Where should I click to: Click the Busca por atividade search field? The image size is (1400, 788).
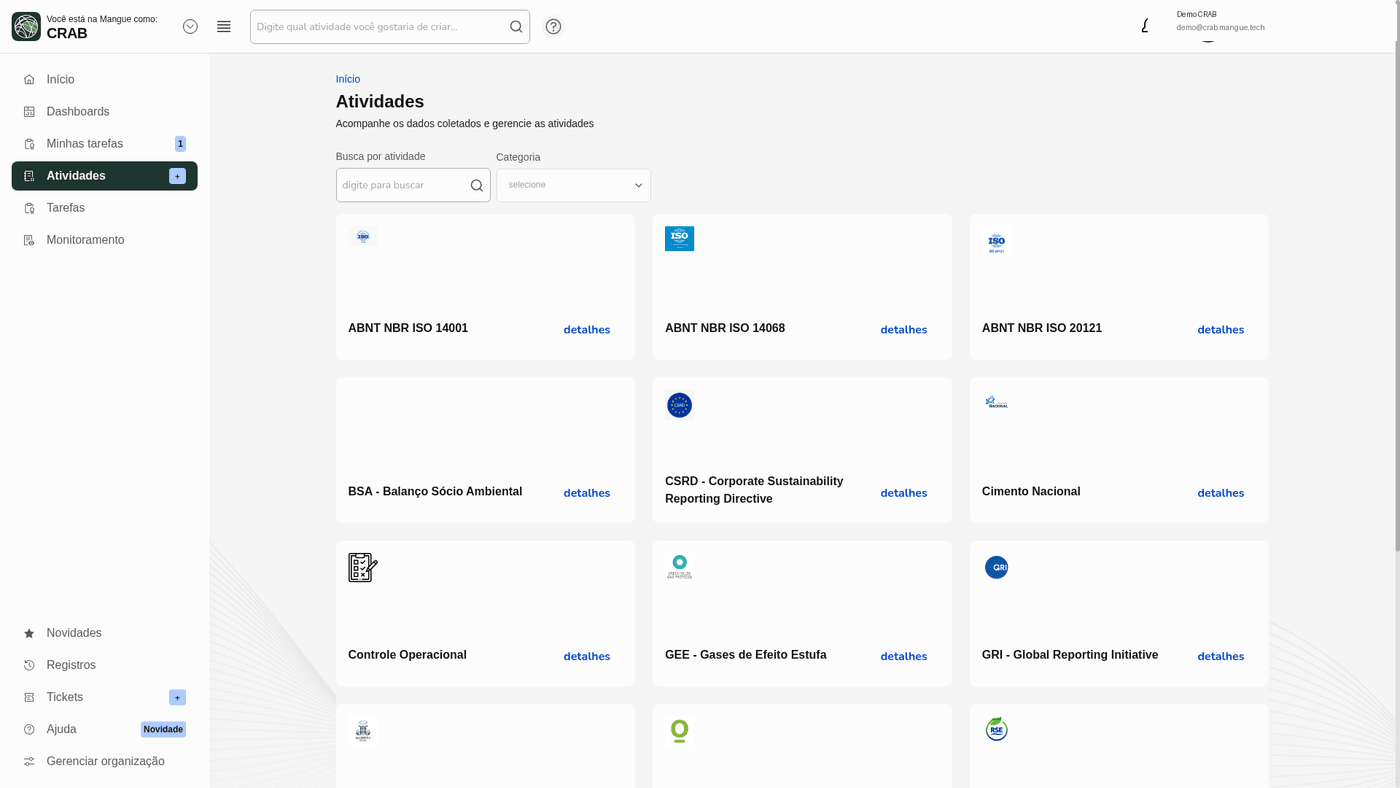[413, 185]
